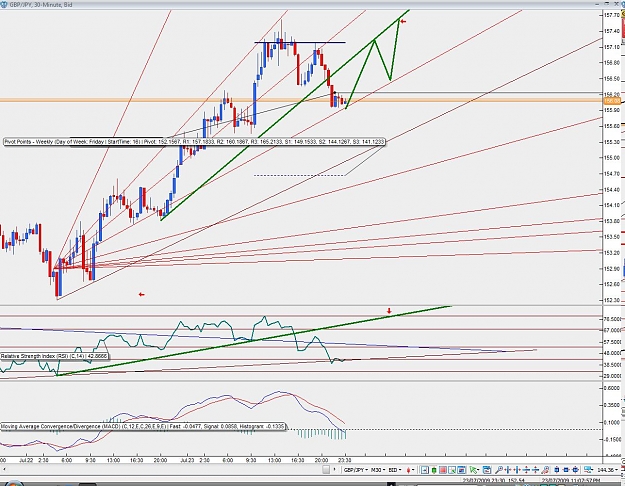Click the GBP/JPY 30-Minute Bid chart title
The image size is (625, 486).
tap(41, 5)
